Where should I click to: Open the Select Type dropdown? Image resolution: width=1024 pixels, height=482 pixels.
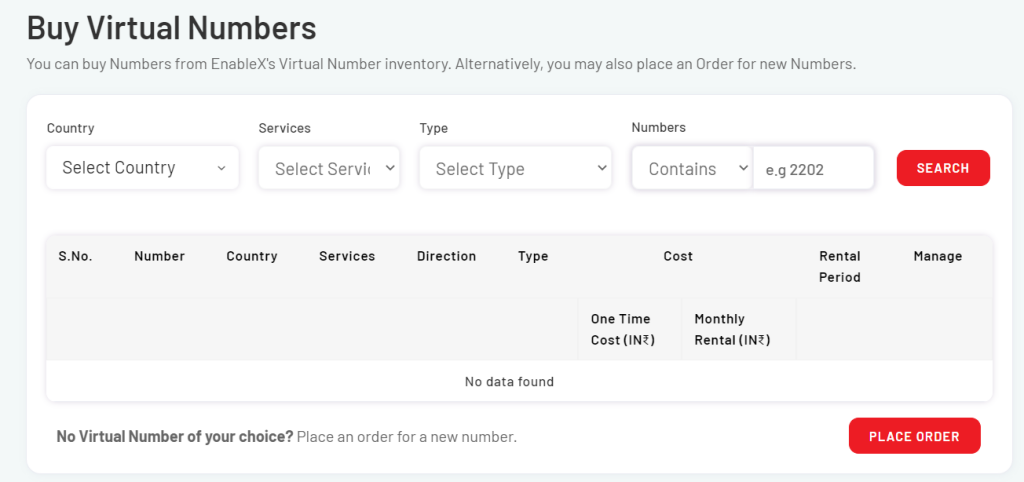click(x=515, y=168)
